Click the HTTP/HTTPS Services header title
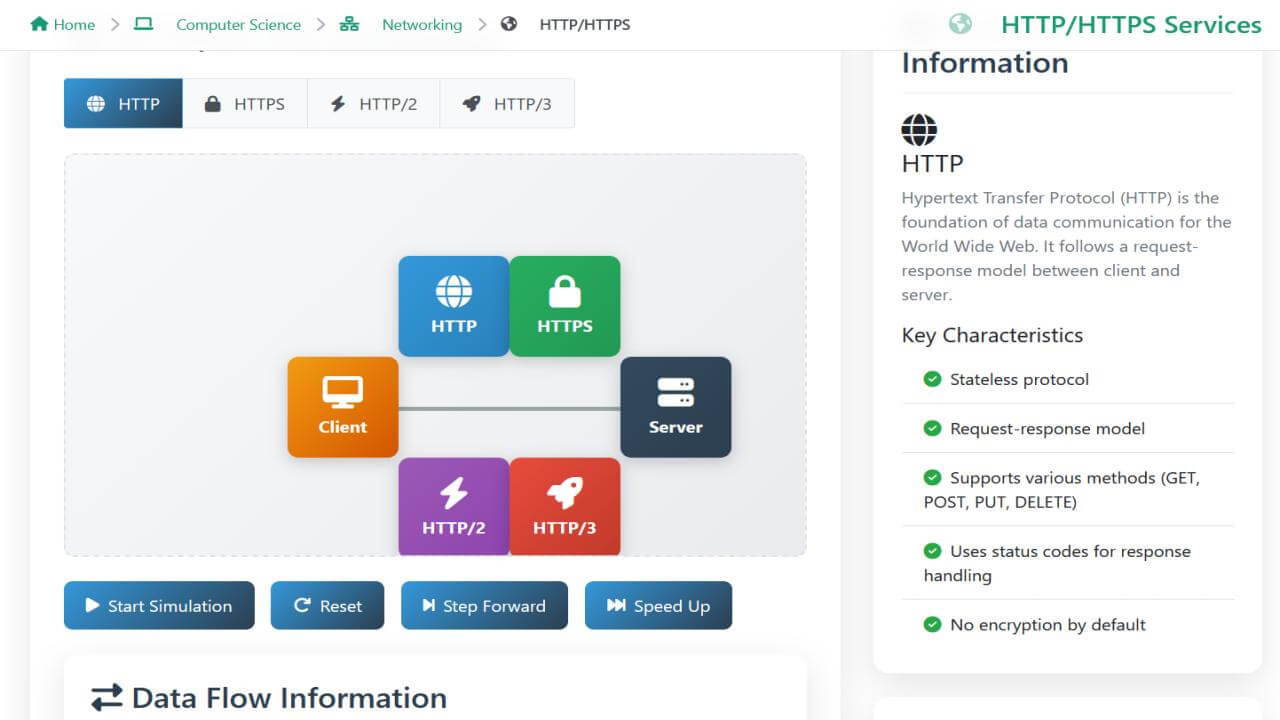Image resolution: width=1280 pixels, height=720 pixels. pyautogui.click(x=1131, y=25)
